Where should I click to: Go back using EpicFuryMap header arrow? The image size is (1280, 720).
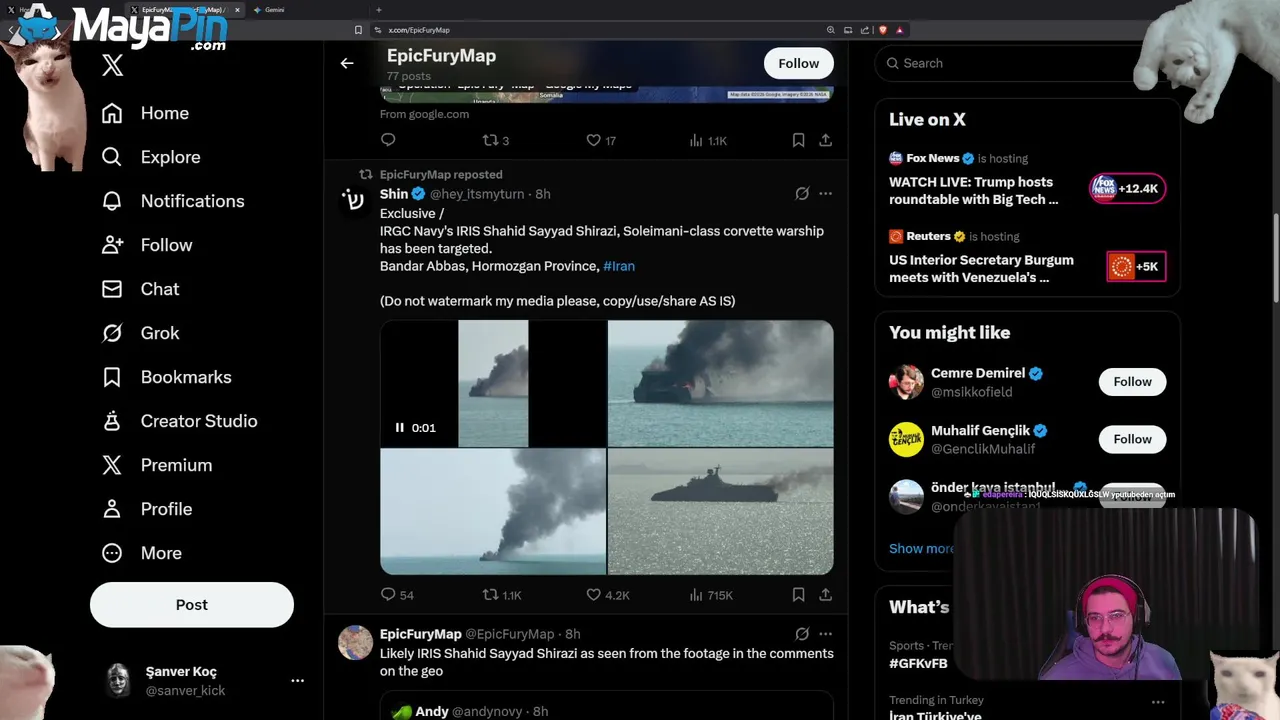tap(347, 63)
